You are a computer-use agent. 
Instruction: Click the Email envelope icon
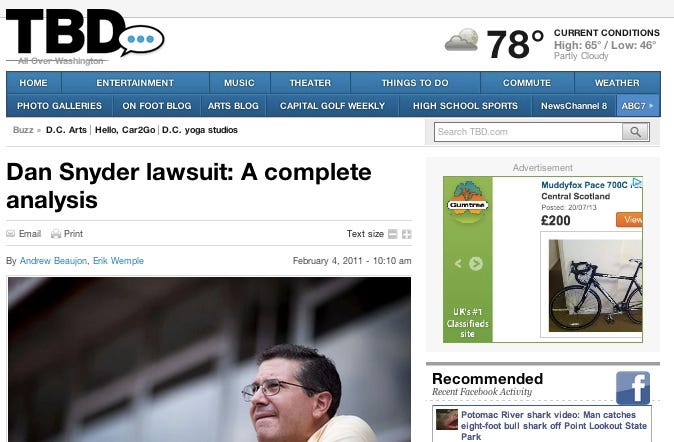(11, 234)
